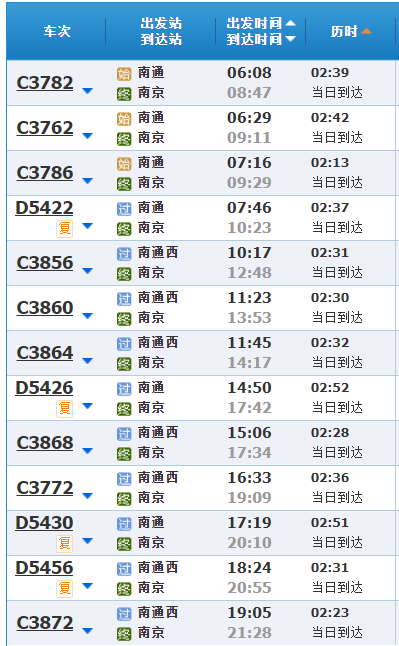Open train number link C3868

[45, 443]
